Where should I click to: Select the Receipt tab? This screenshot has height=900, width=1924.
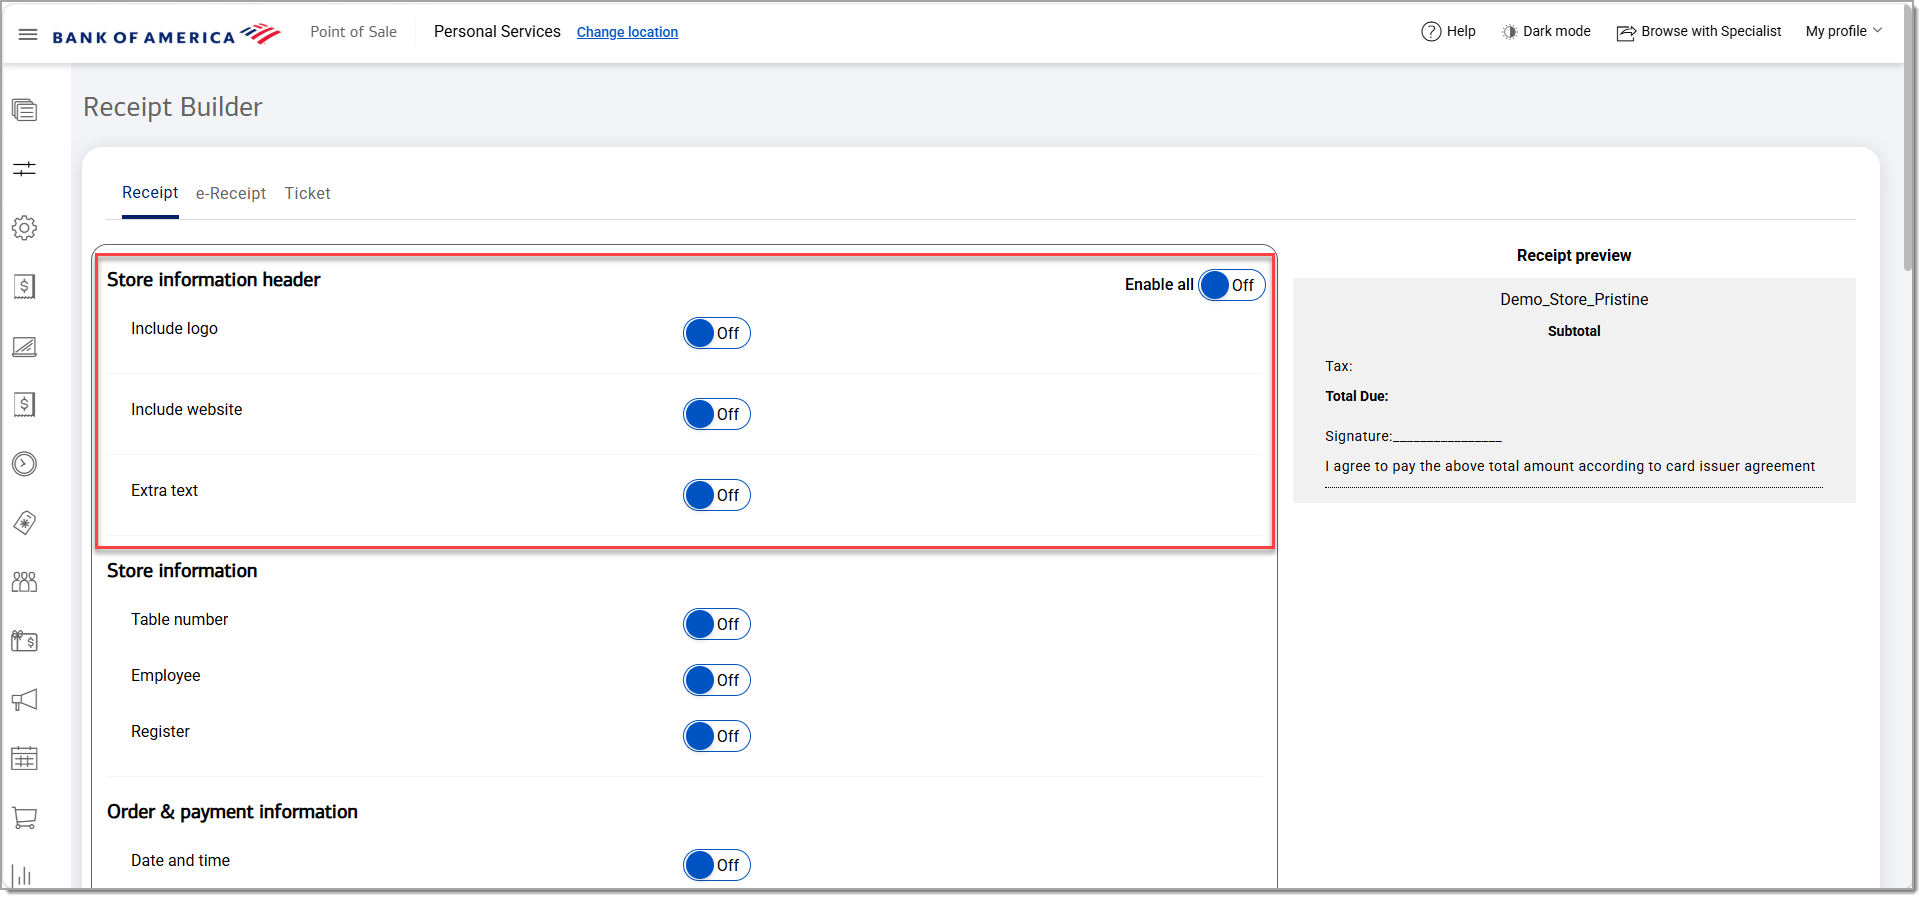pyautogui.click(x=150, y=193)
